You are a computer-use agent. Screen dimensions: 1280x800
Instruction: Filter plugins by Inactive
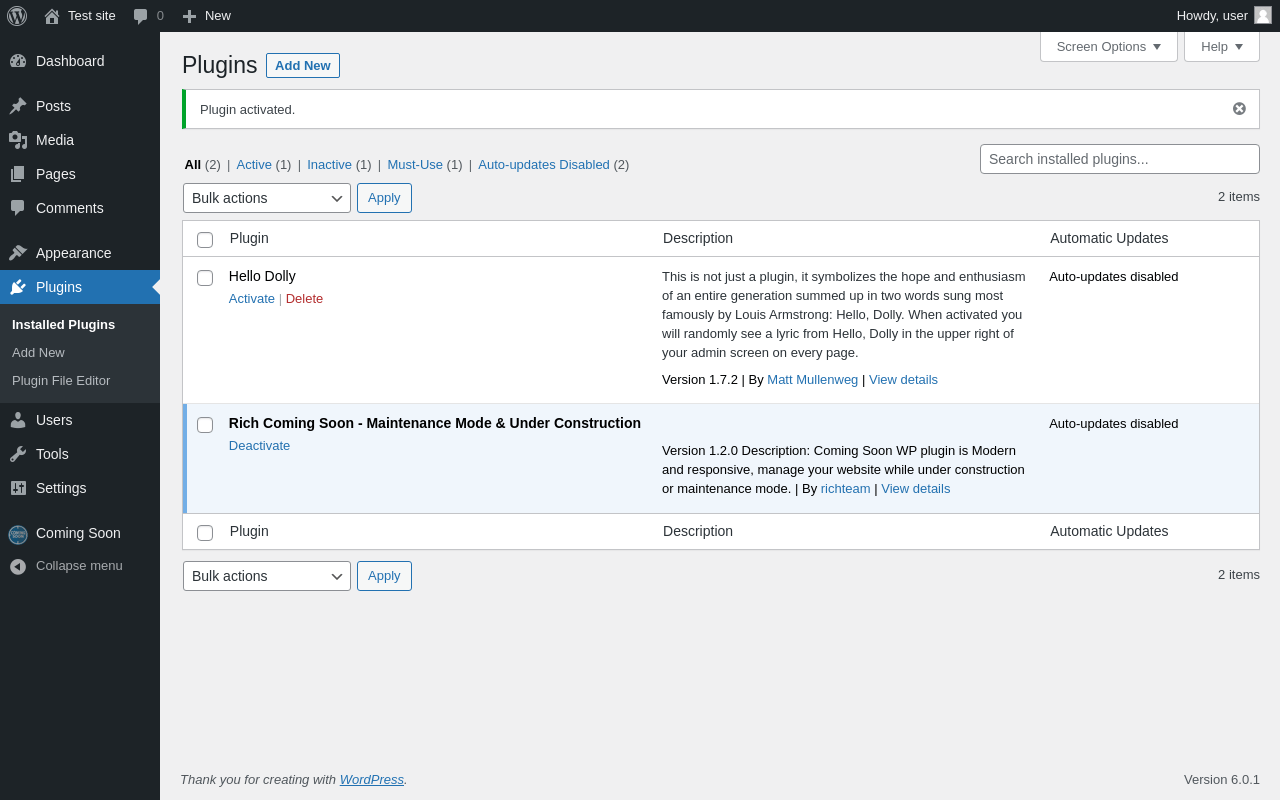[329, 165]
